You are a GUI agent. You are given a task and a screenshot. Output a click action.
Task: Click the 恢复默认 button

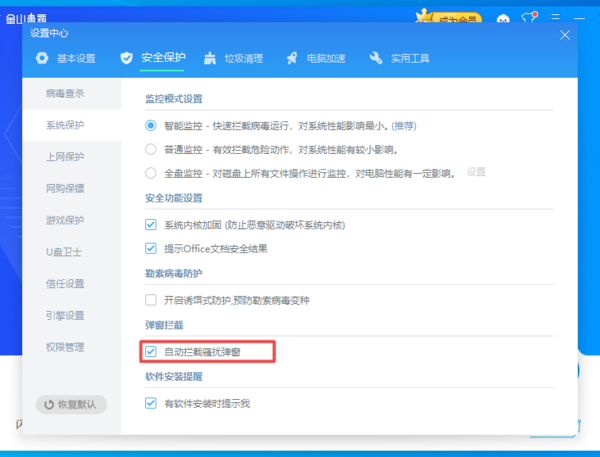(70, 405)
